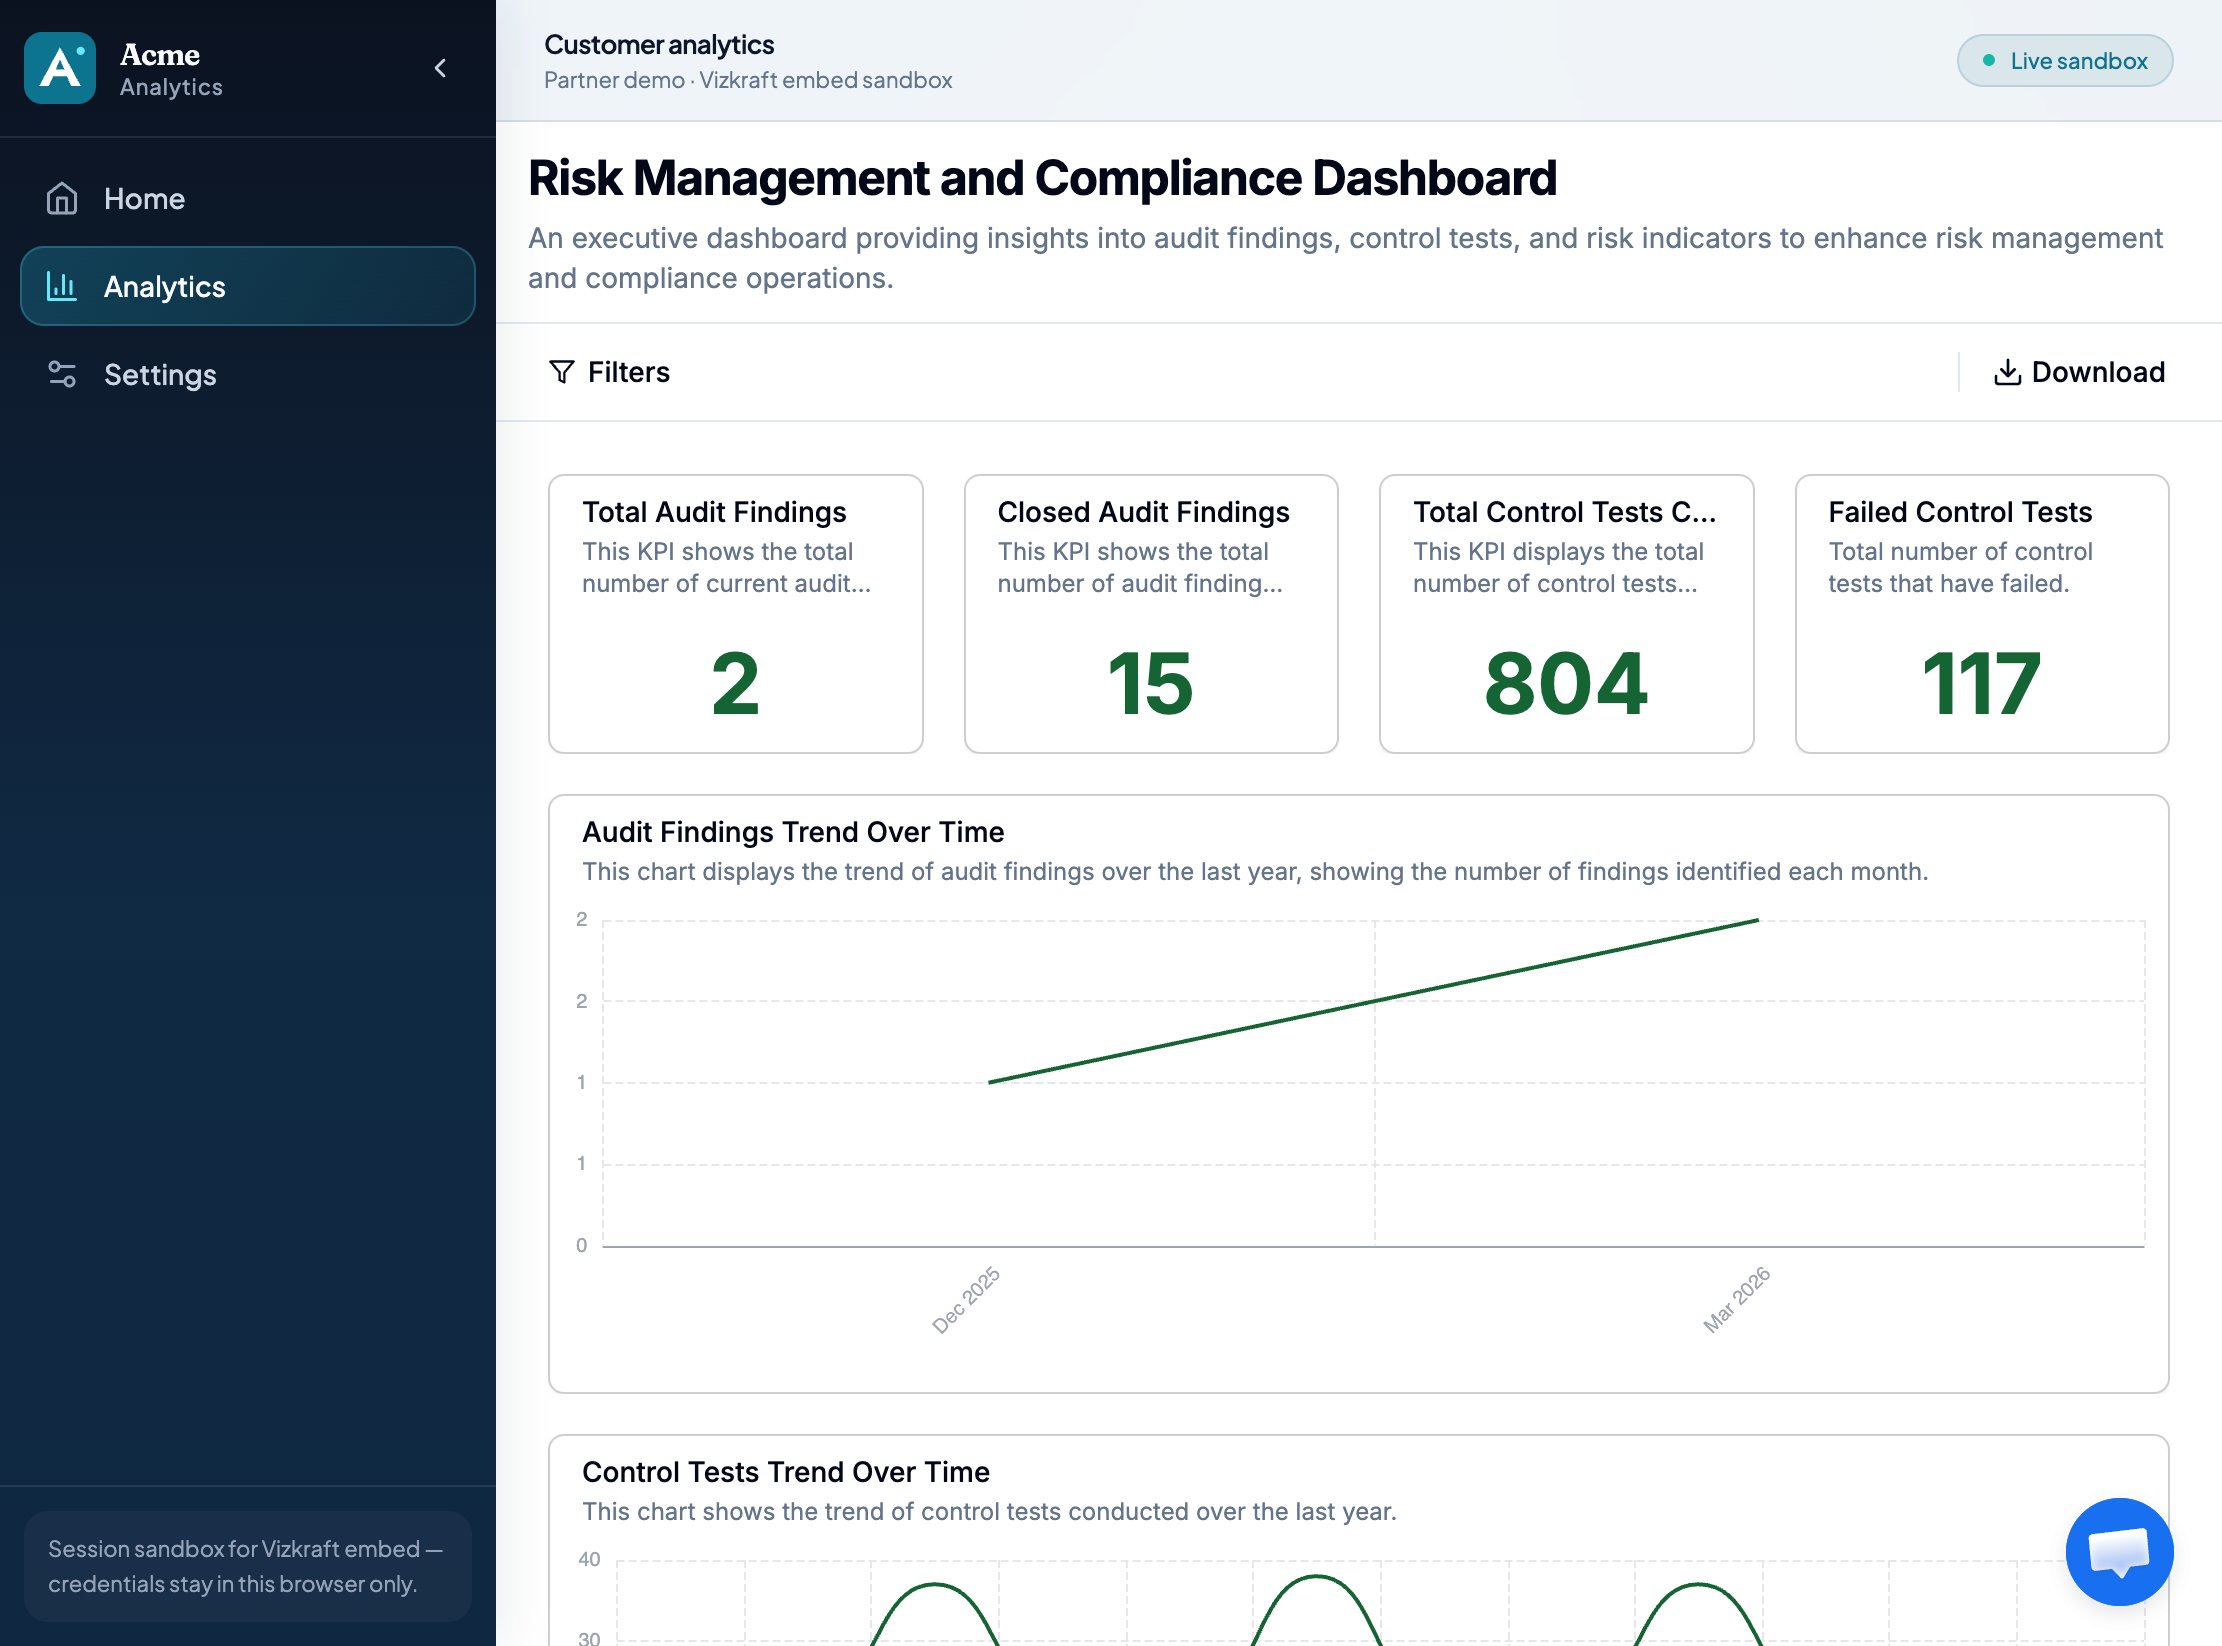
Task: Click the Dec 2025 axis label
Action: [966, 1300]
